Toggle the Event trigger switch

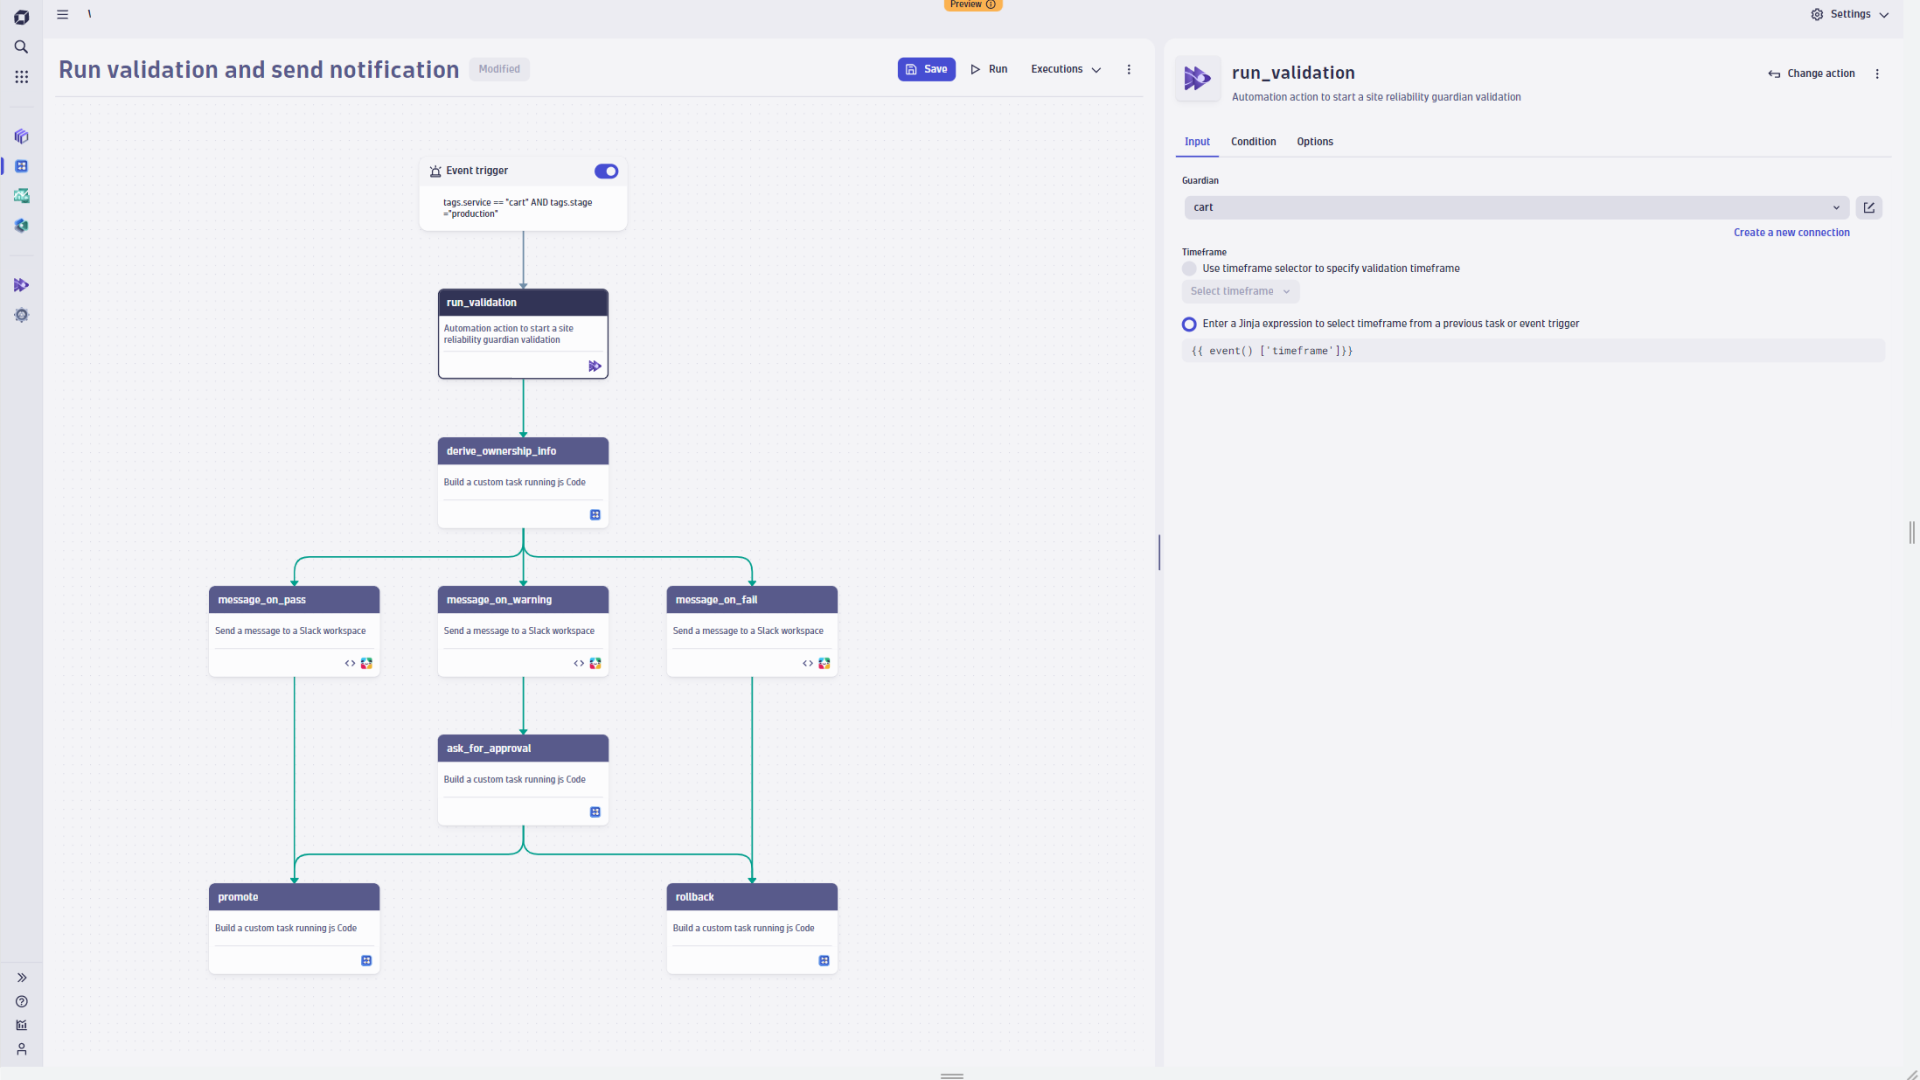tap(606, 172)
